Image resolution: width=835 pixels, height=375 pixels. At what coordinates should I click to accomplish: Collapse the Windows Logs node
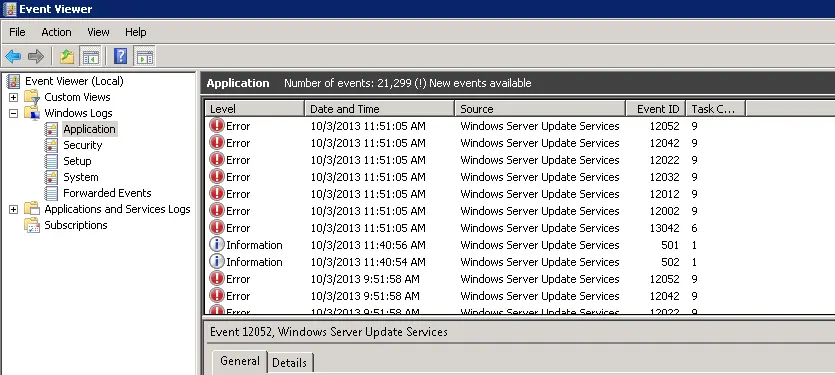pos(13,113)
